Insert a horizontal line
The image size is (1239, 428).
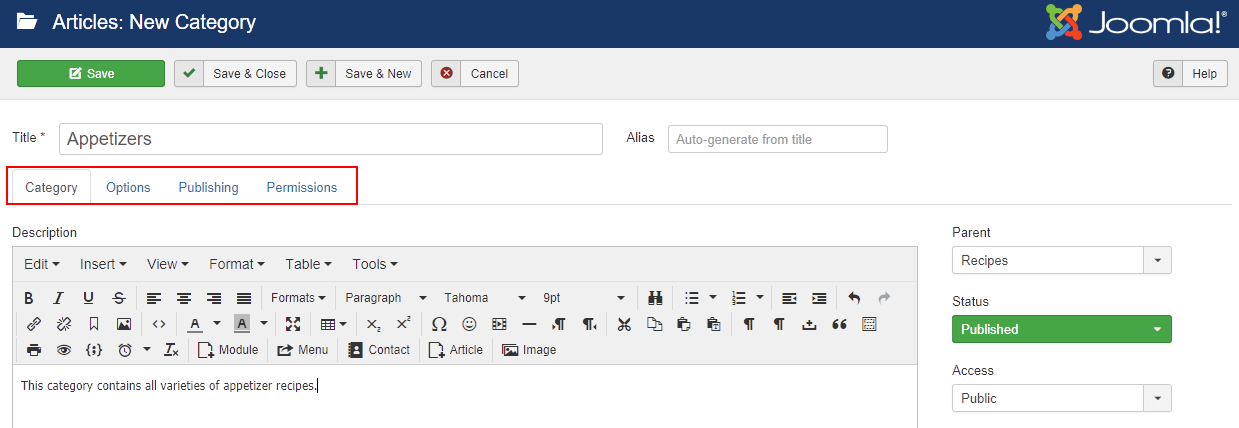coord(529,324)
